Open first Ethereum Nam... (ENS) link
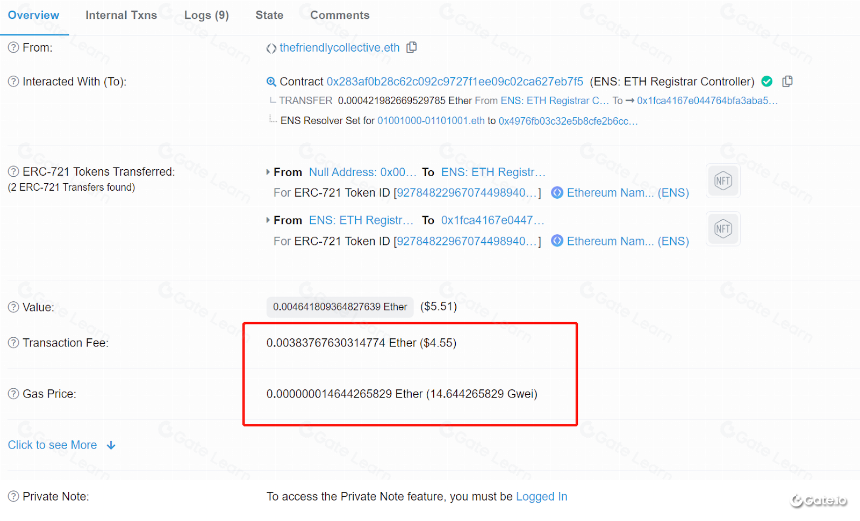Viewport: 860px width, 521px height. click(628, 192)
